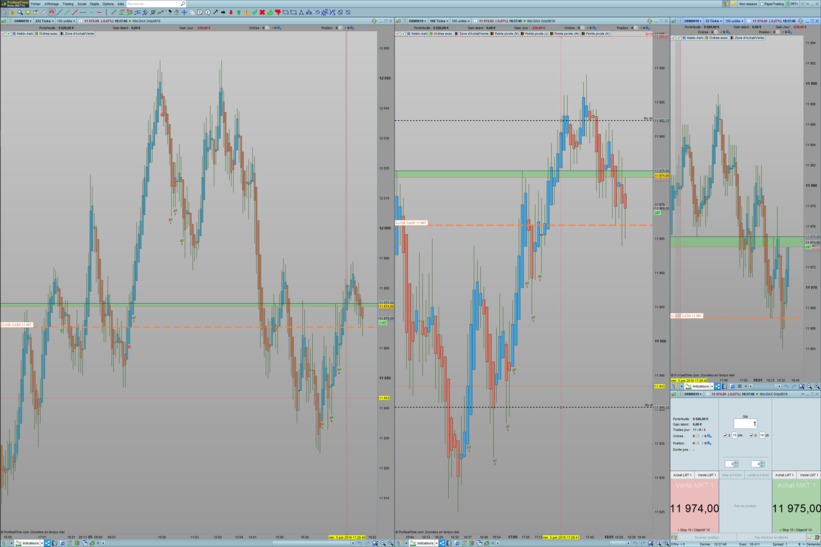
Task: Open instrument dropdown in right chart
Action: coord(692,21)
